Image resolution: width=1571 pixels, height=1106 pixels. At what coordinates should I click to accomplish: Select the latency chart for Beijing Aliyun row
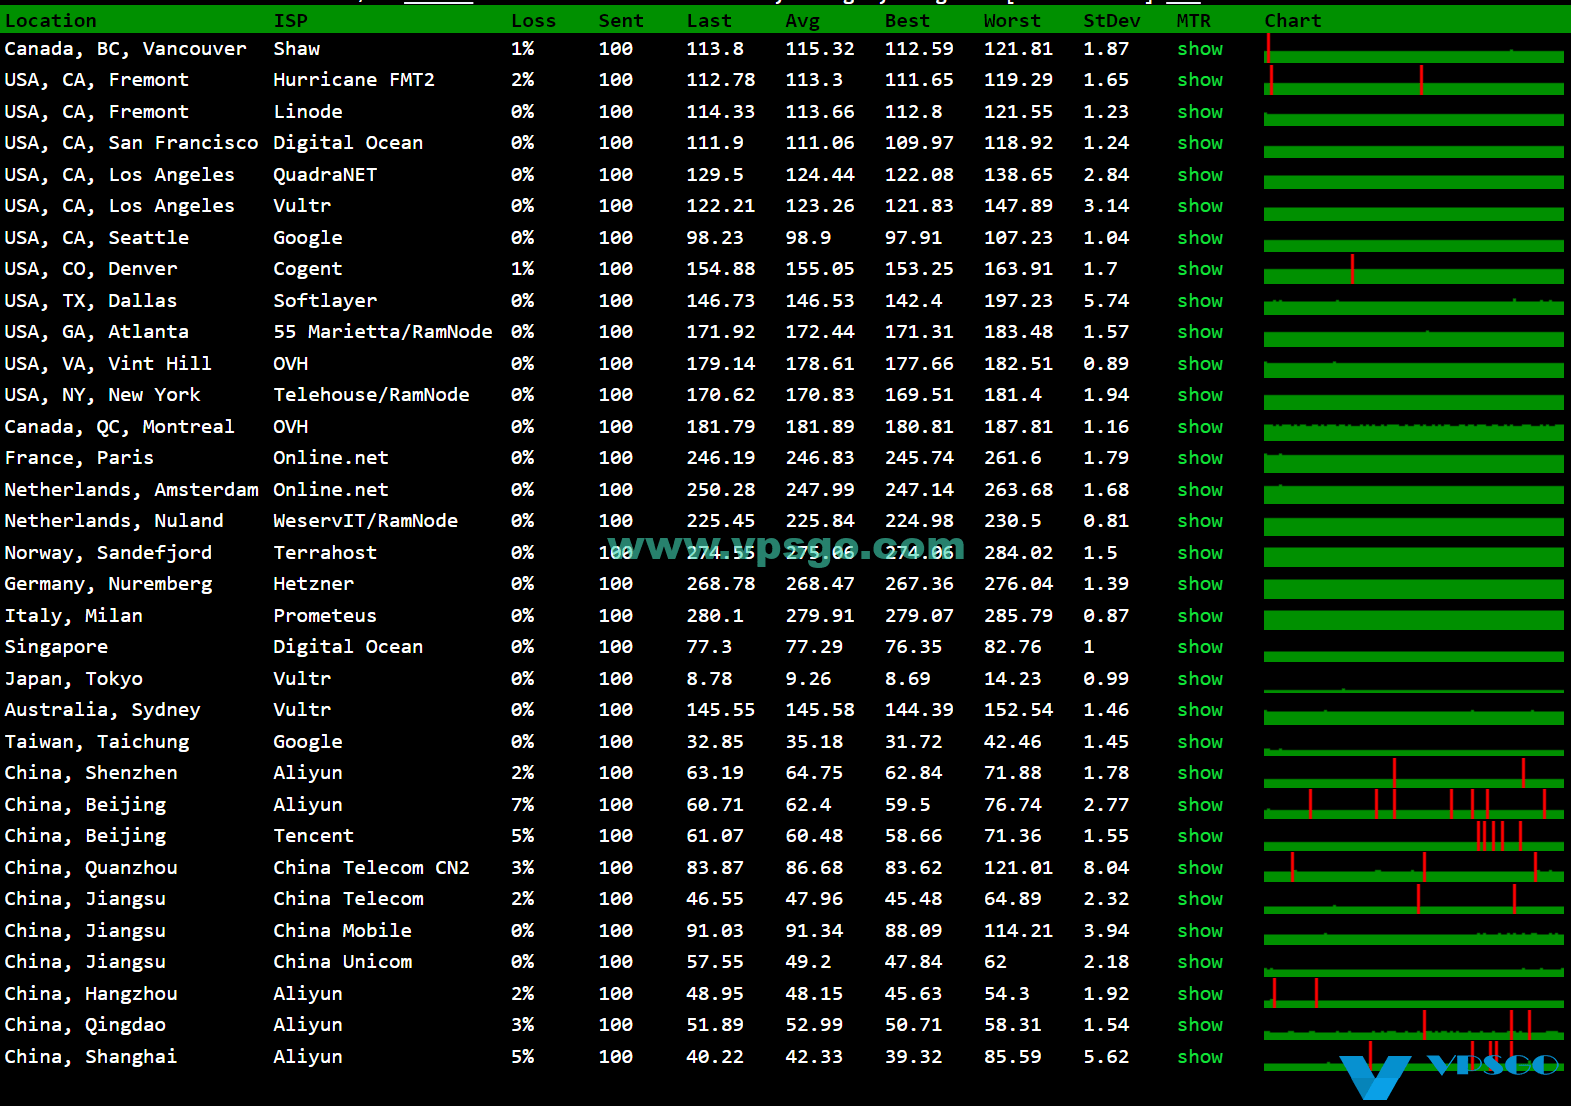1413,804
